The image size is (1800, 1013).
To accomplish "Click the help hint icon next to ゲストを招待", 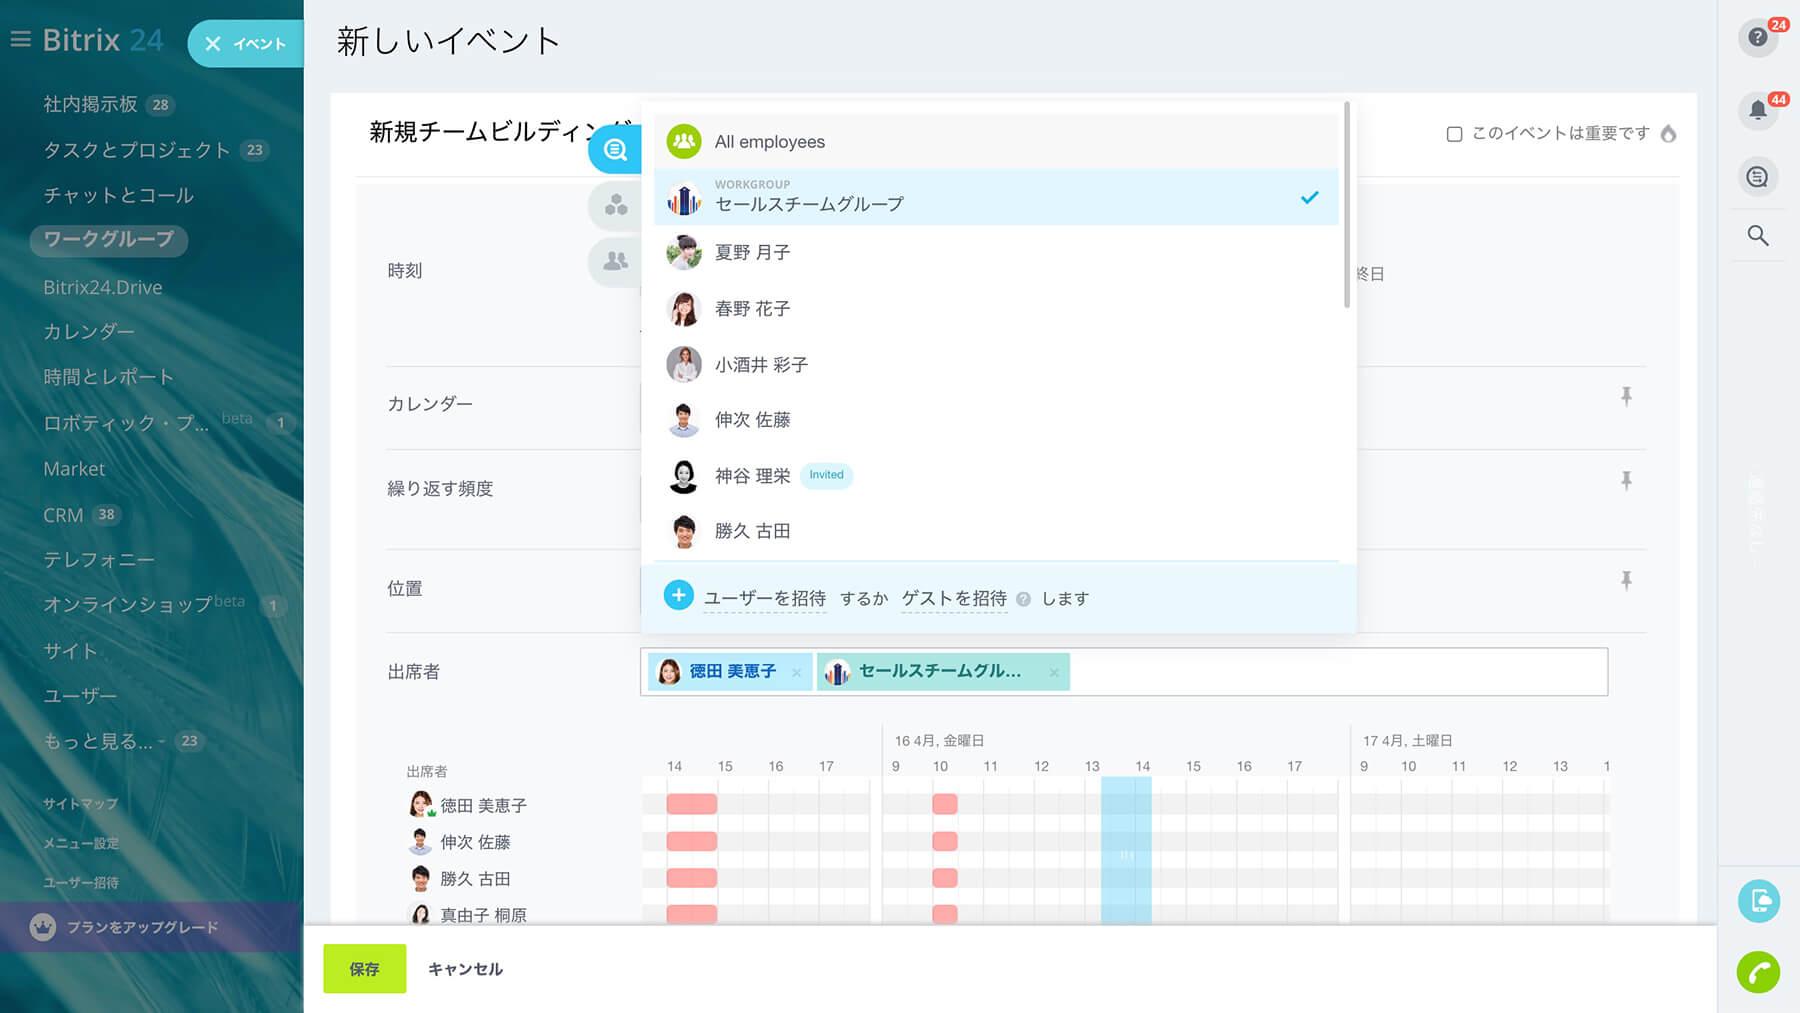I will pos(1023,600).
